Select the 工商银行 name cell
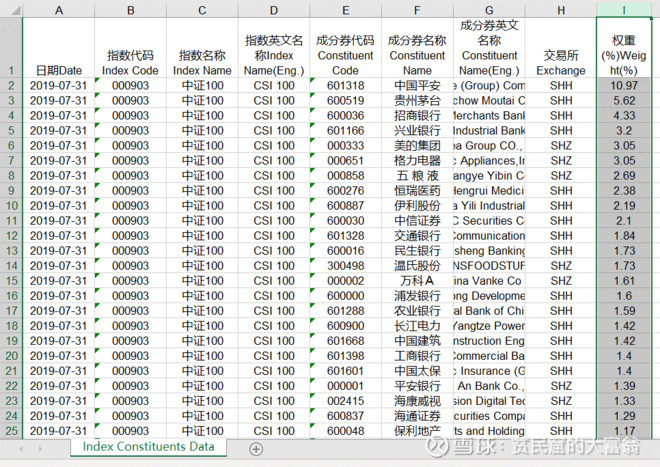Image resolution: width=660 pixels, height=467 pixels. (x=417, y=356)
